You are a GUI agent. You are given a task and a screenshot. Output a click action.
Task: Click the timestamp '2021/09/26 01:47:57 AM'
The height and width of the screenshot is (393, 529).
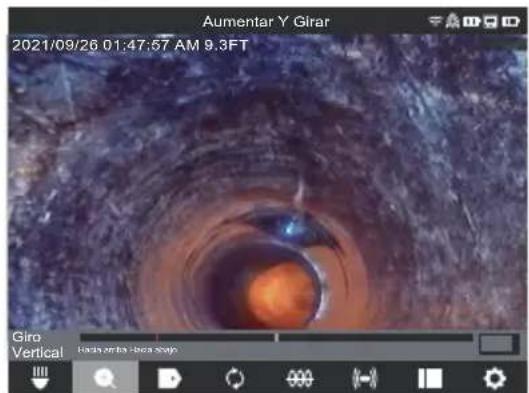(x=106, y=45)
